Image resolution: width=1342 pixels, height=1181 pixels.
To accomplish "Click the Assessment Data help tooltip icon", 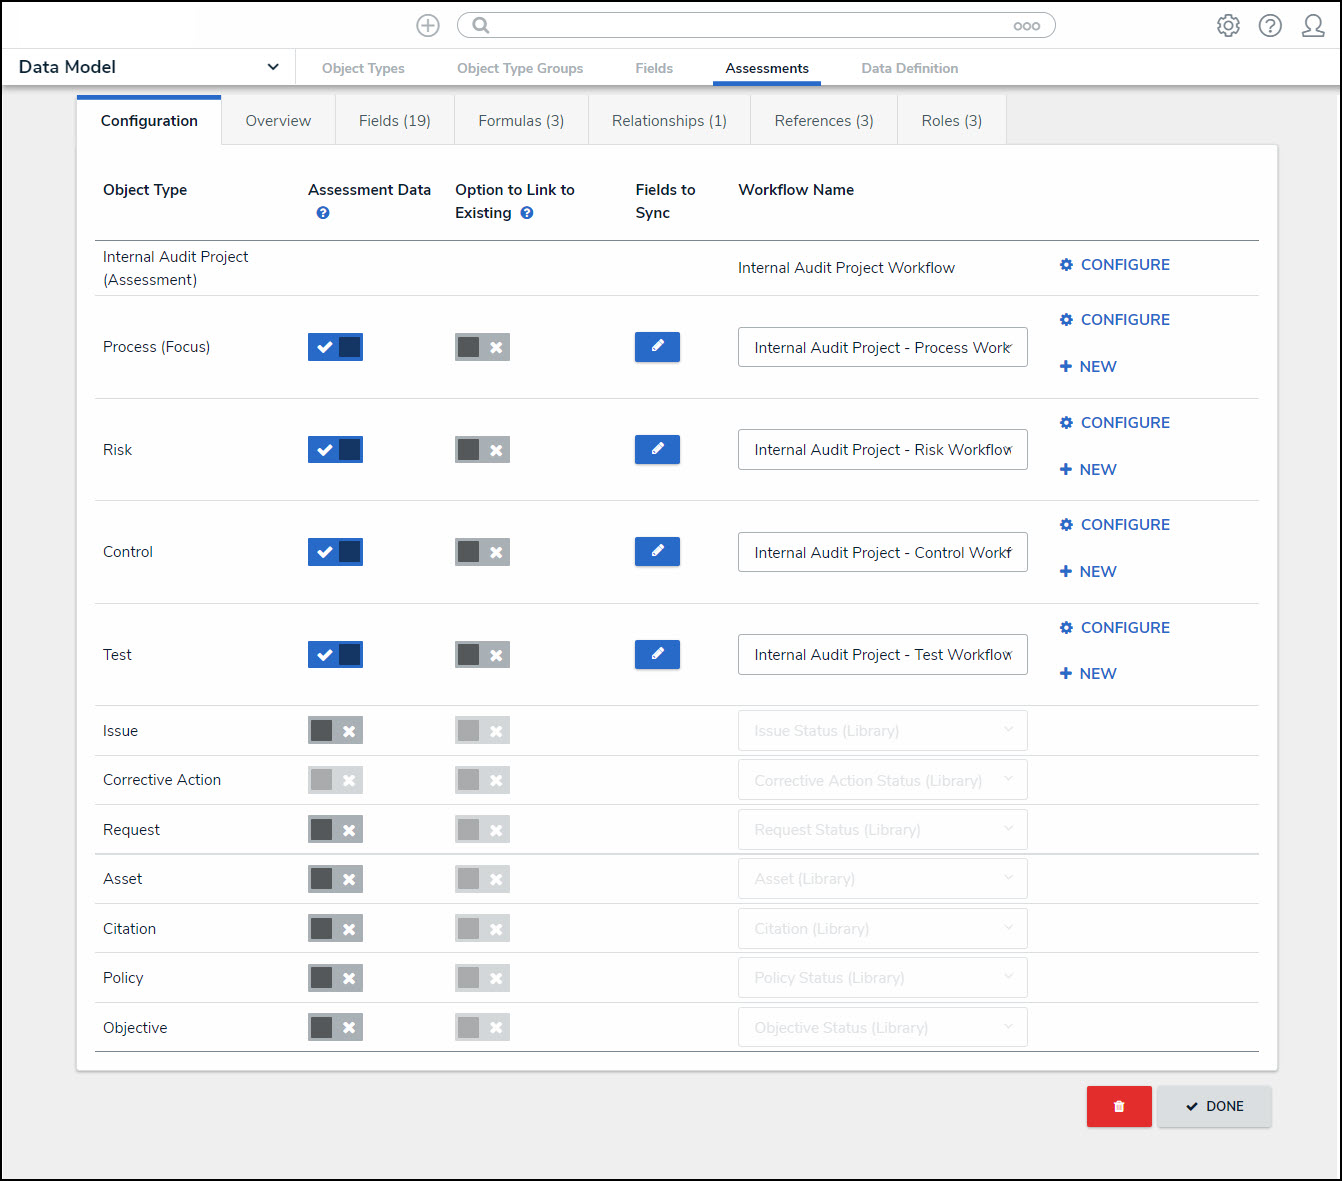I will tap(323, 213).
